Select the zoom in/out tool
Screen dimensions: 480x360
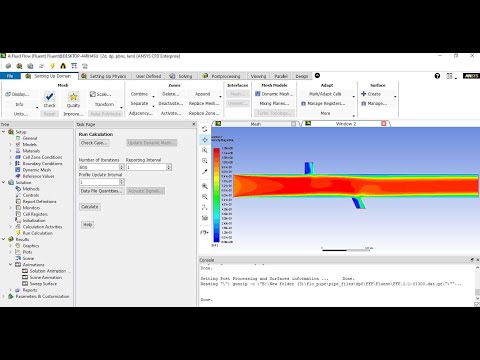coord(205,150)
